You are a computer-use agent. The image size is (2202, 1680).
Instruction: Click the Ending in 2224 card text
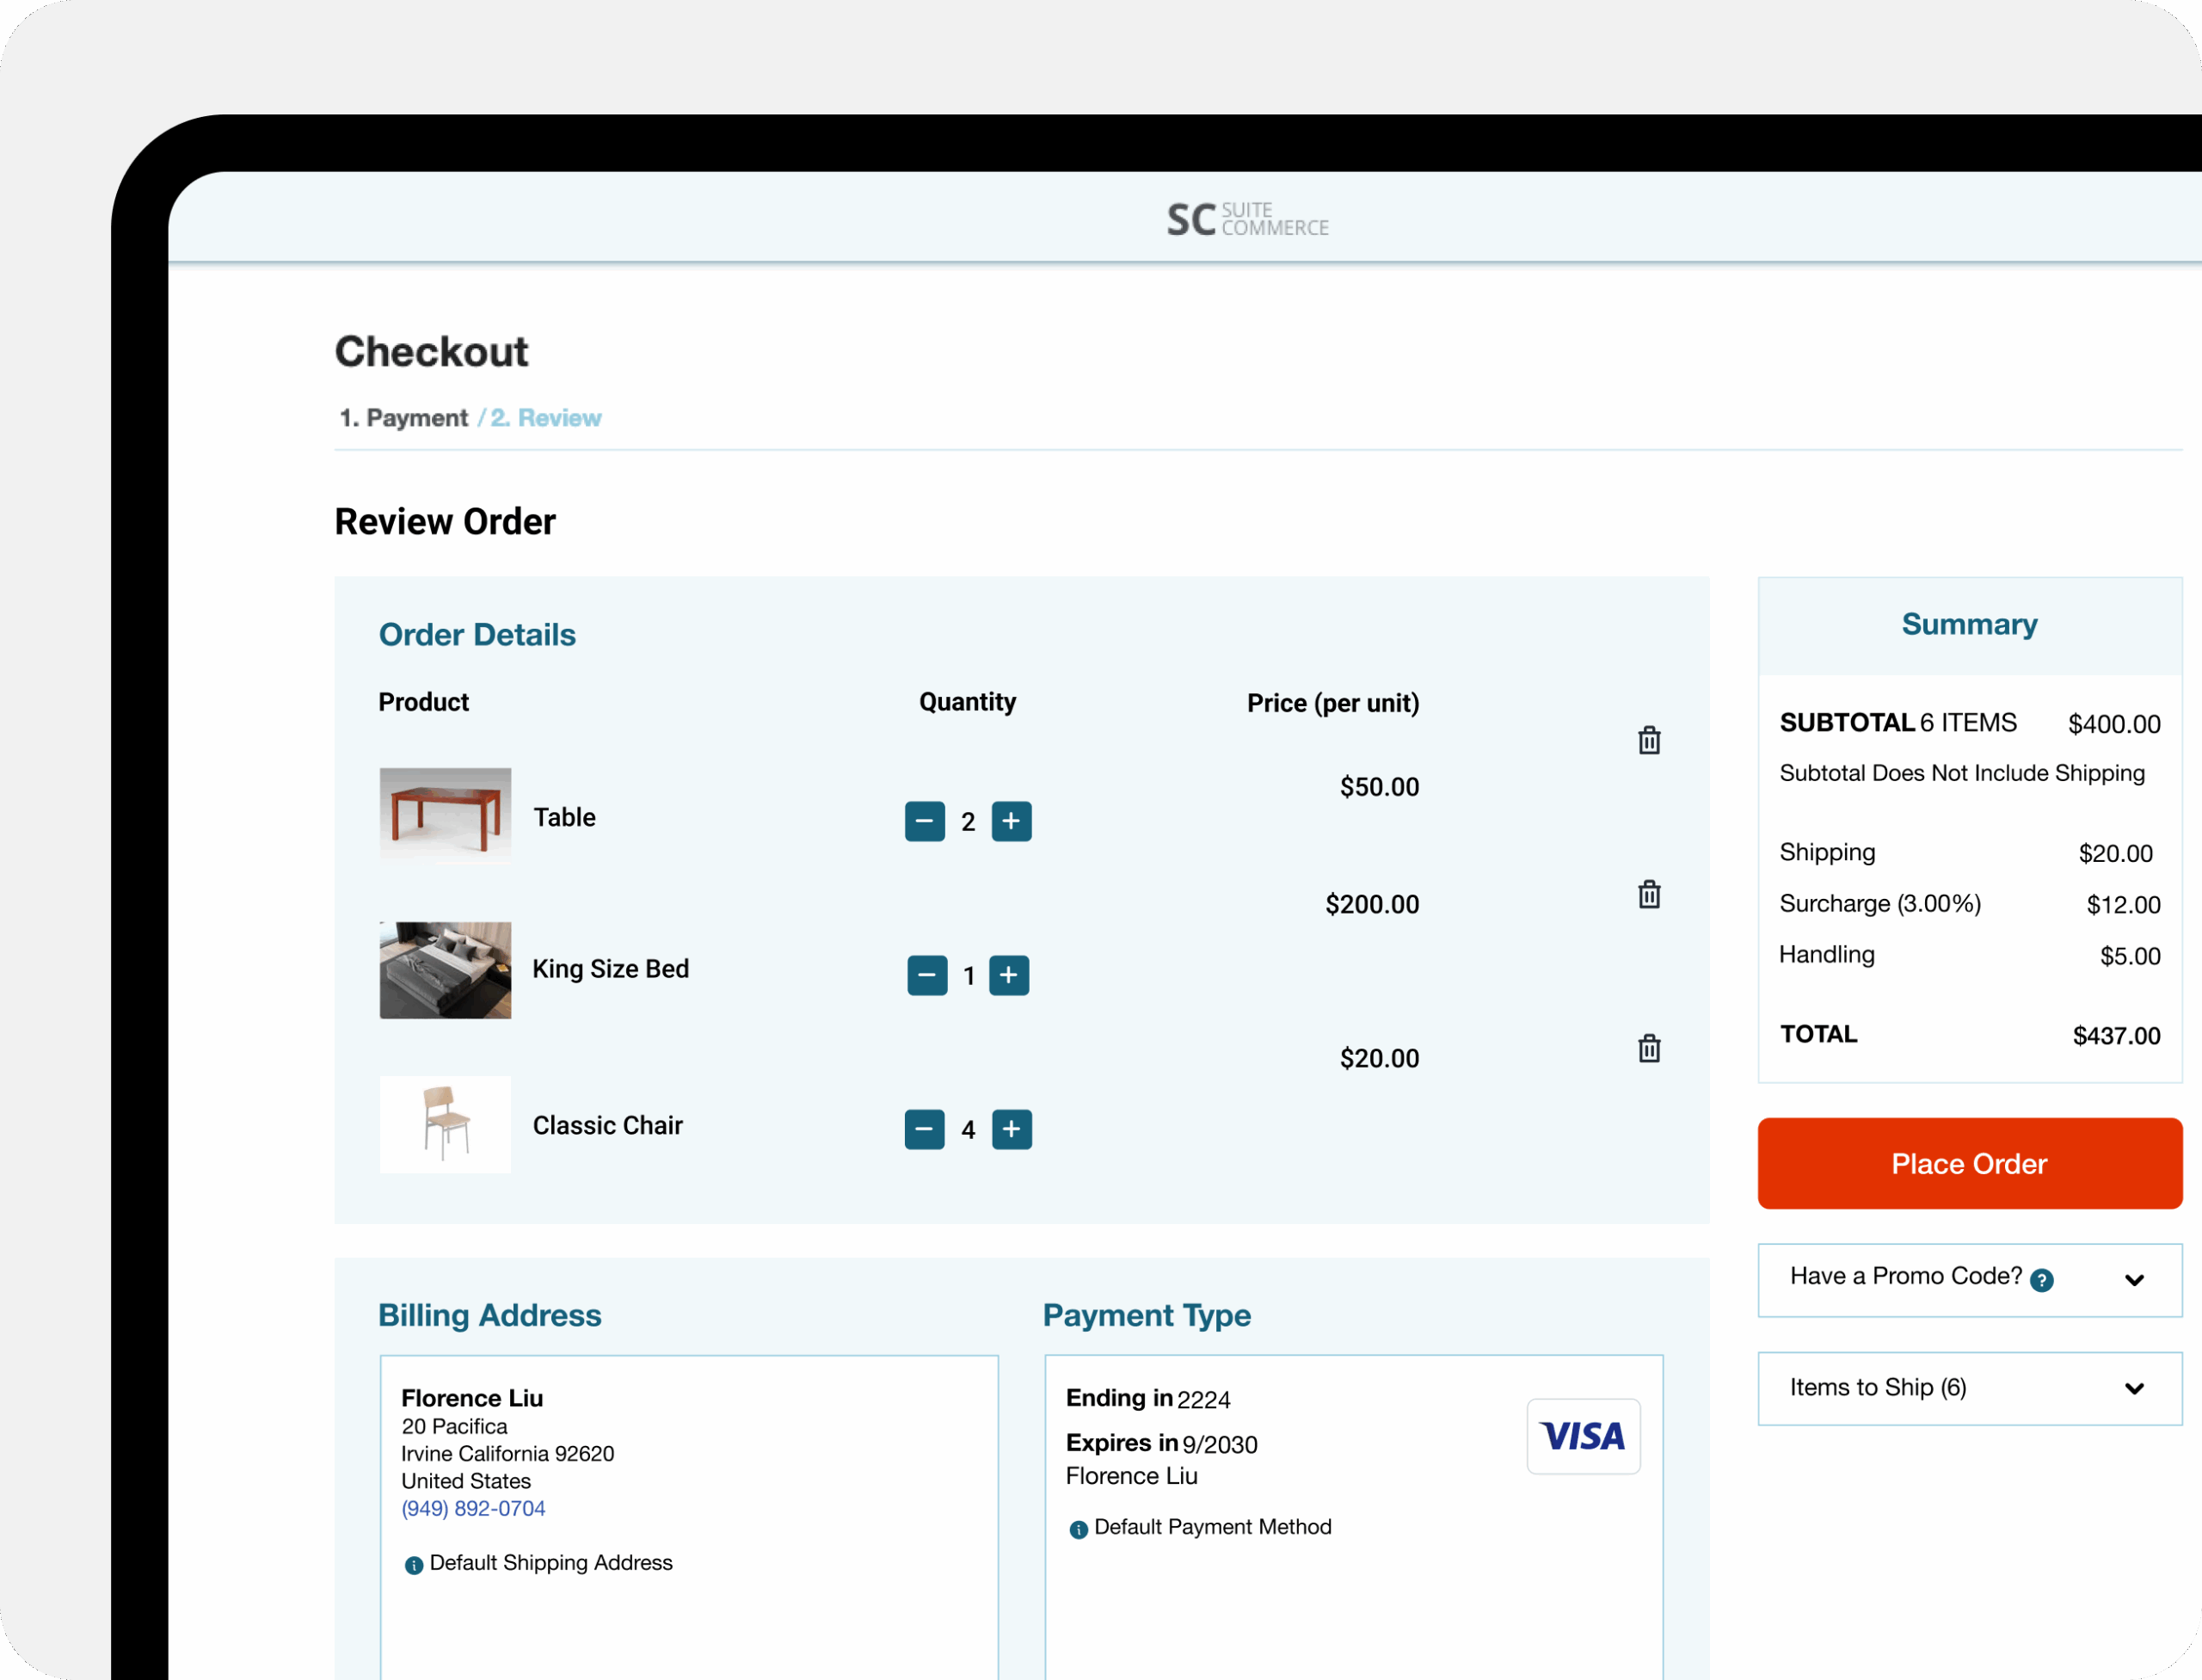coord(1148,1398)
